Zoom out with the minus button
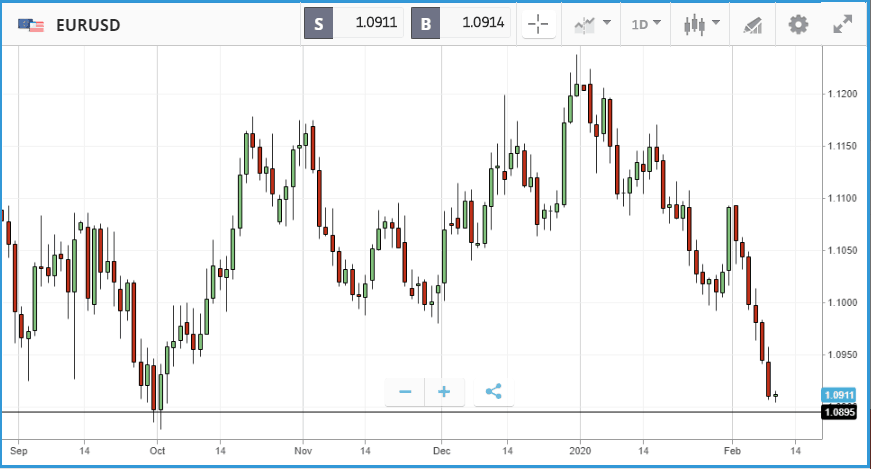Screen dimensions: 871x469 tap(405, 392)
